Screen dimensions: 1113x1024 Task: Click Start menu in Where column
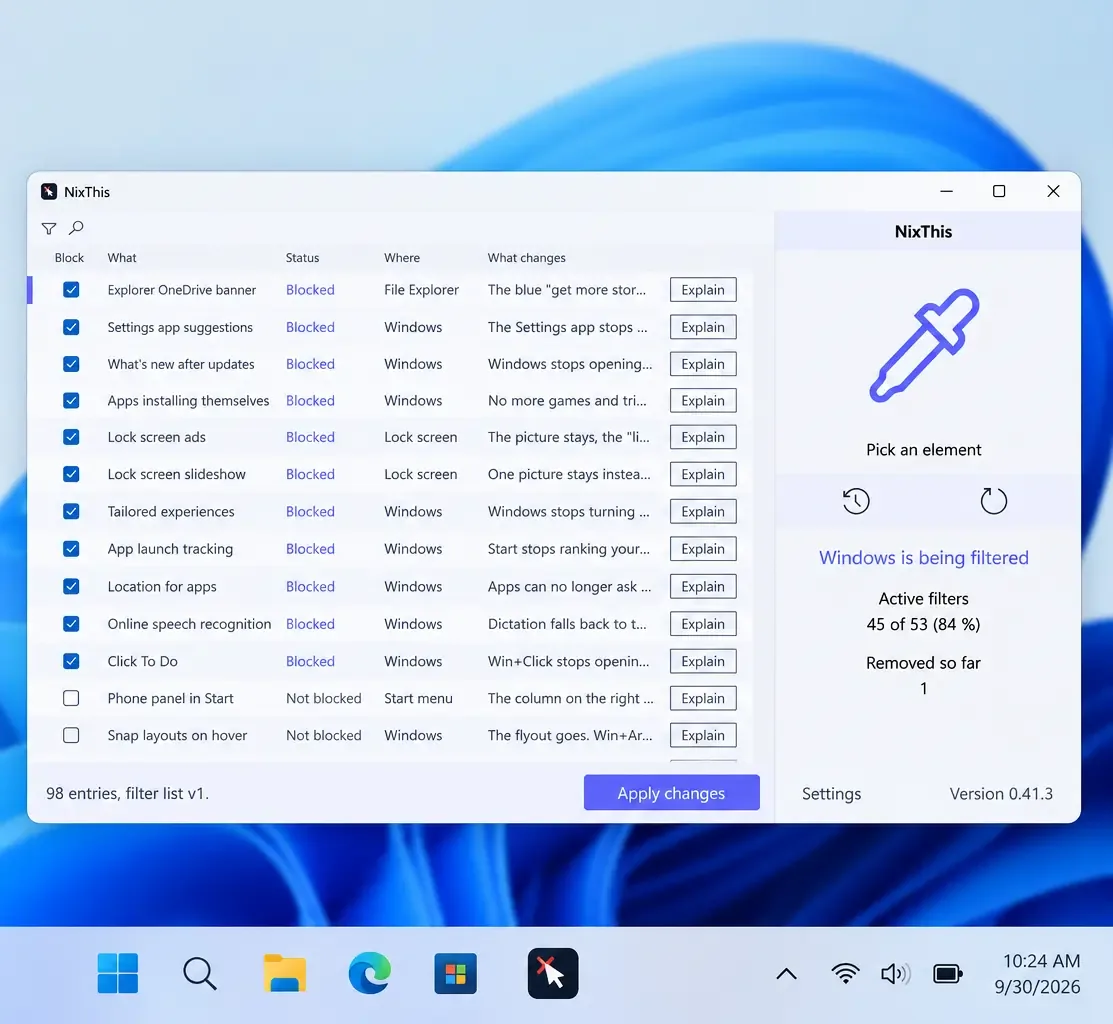point(418,698)
